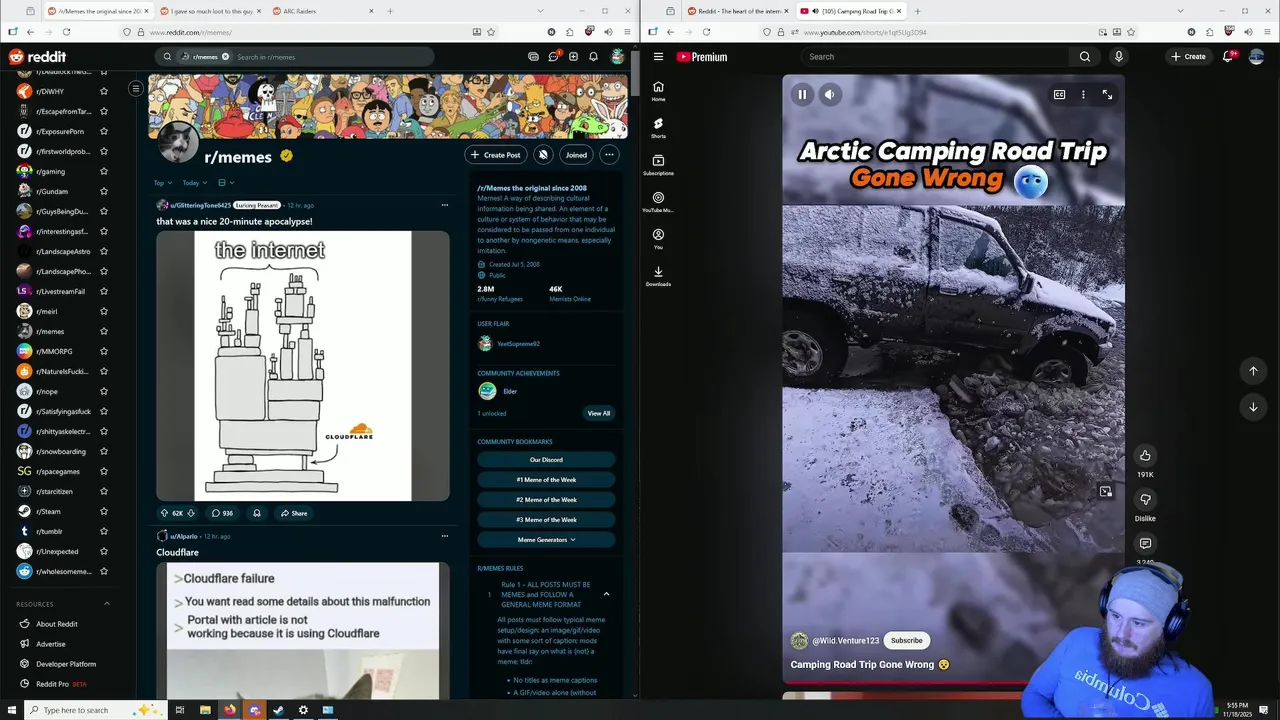Image resolution: width=1280 pixels, height=720 pixels.
Task: Toggle r/memes notification bell off button
Action: (x=543, y=155)
